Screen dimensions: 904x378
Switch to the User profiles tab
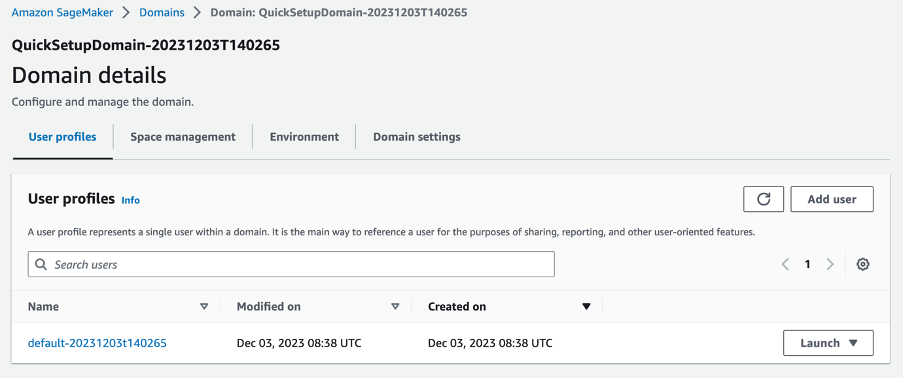click(62, 137)
